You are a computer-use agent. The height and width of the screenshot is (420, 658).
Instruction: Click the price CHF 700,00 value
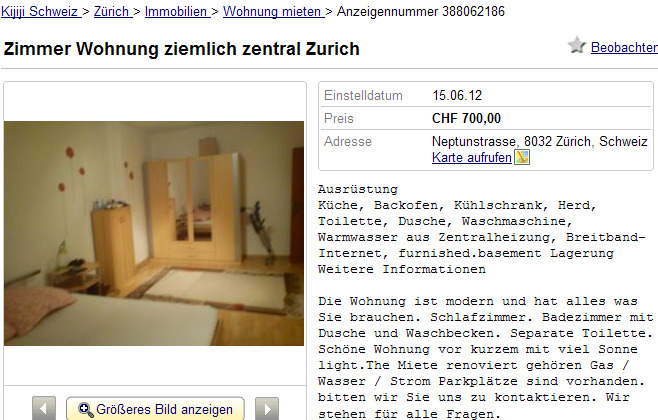coord(466,118)
